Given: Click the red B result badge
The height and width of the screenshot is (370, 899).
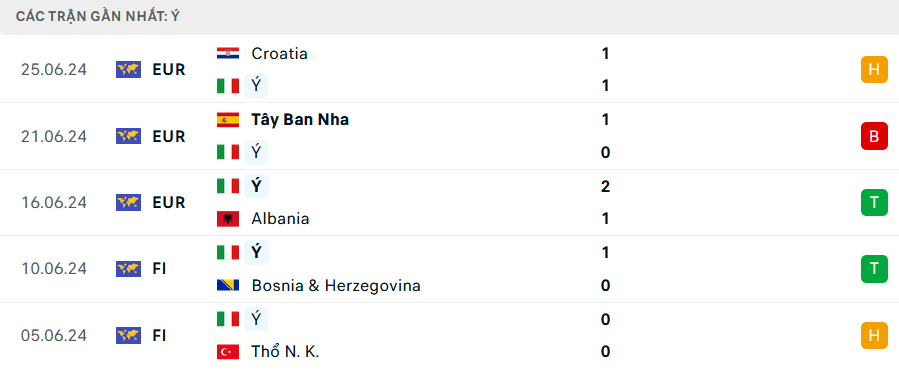Looking at the screenshot, I should click(x=874, y=136).
